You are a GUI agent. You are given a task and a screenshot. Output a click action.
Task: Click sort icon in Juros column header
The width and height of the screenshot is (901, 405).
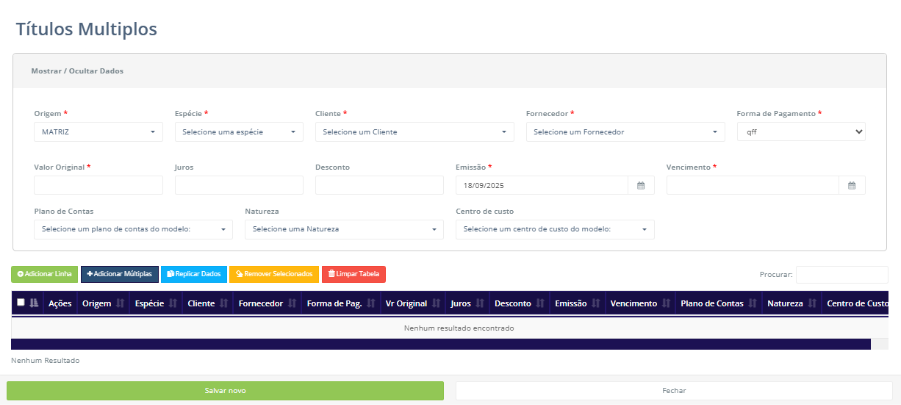[480, 303]
